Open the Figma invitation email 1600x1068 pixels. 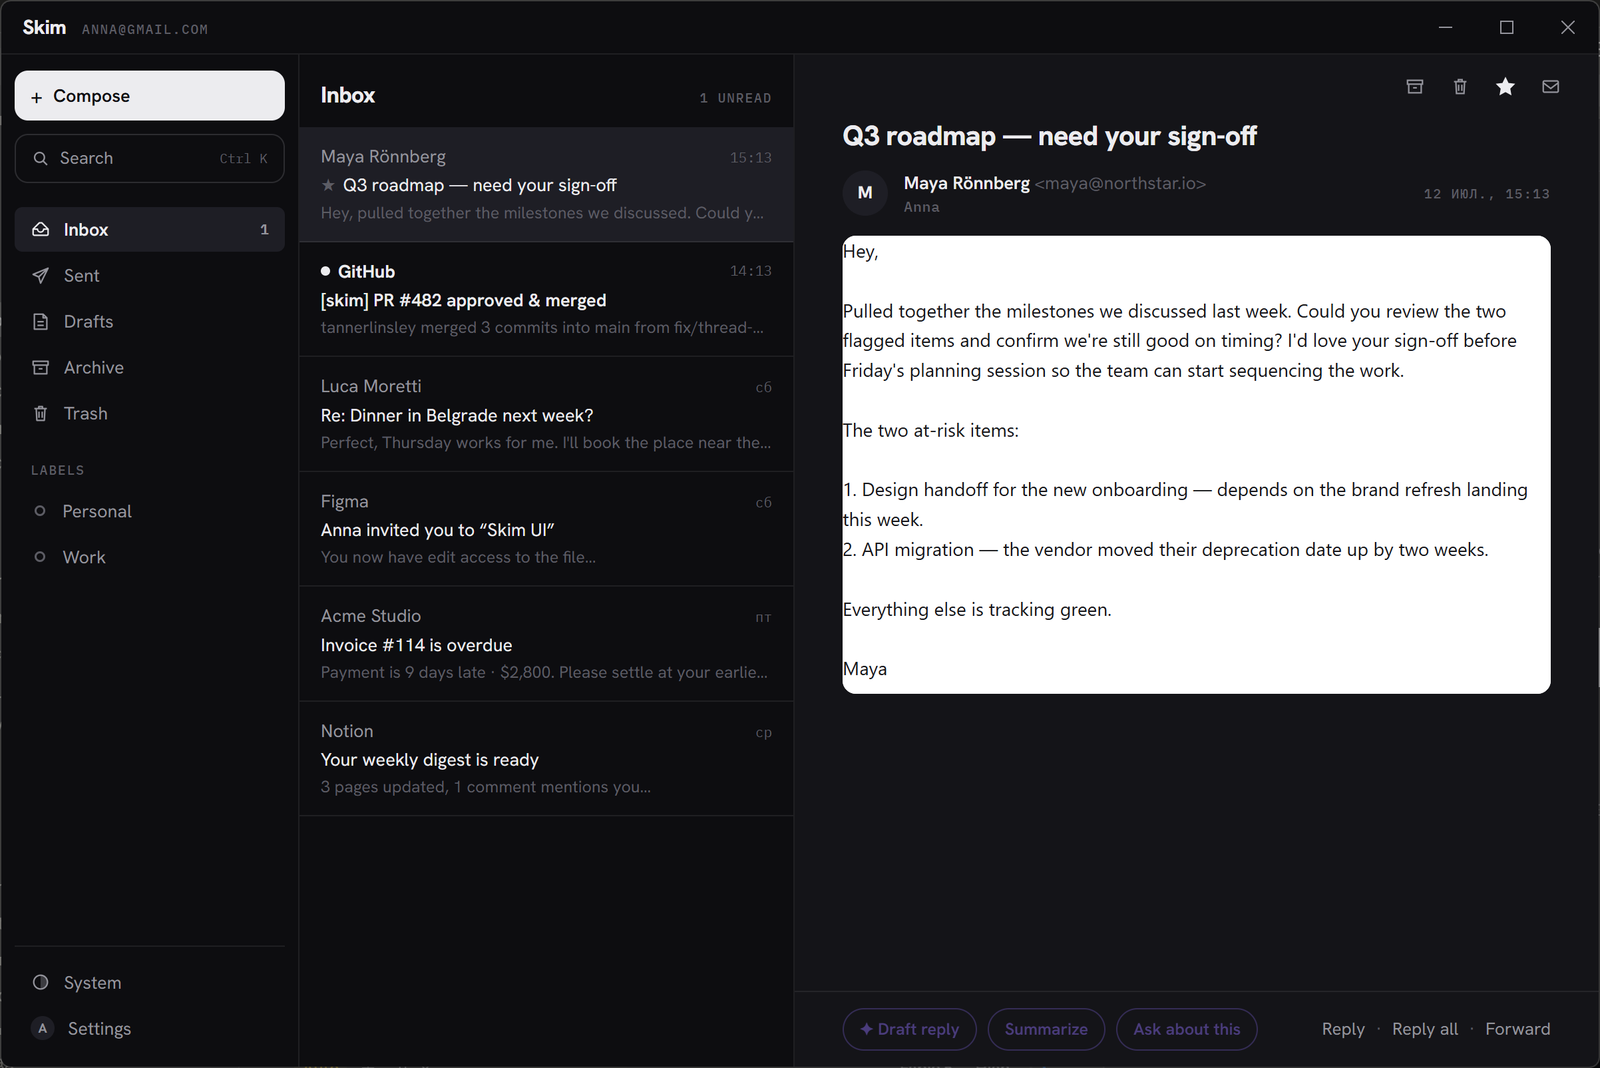click(546, 530)
